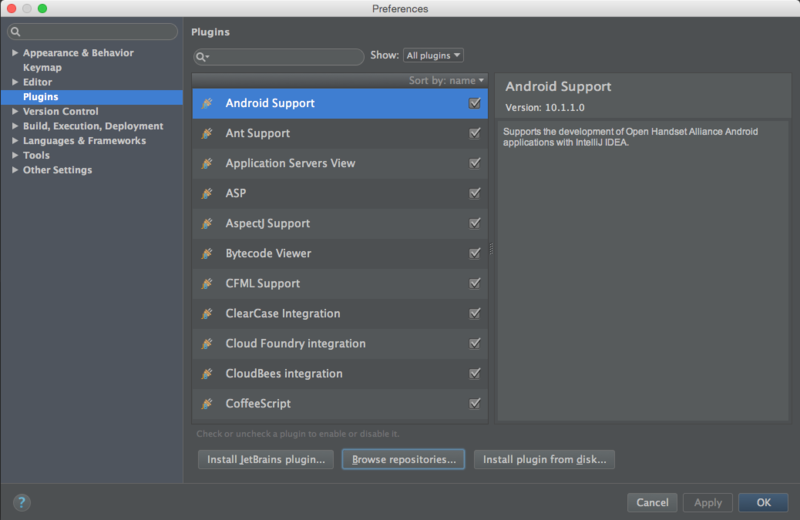The image size is (800, 520).
Task: Click the CoffeeScript plugin icon
Action: tap(207, 404)
